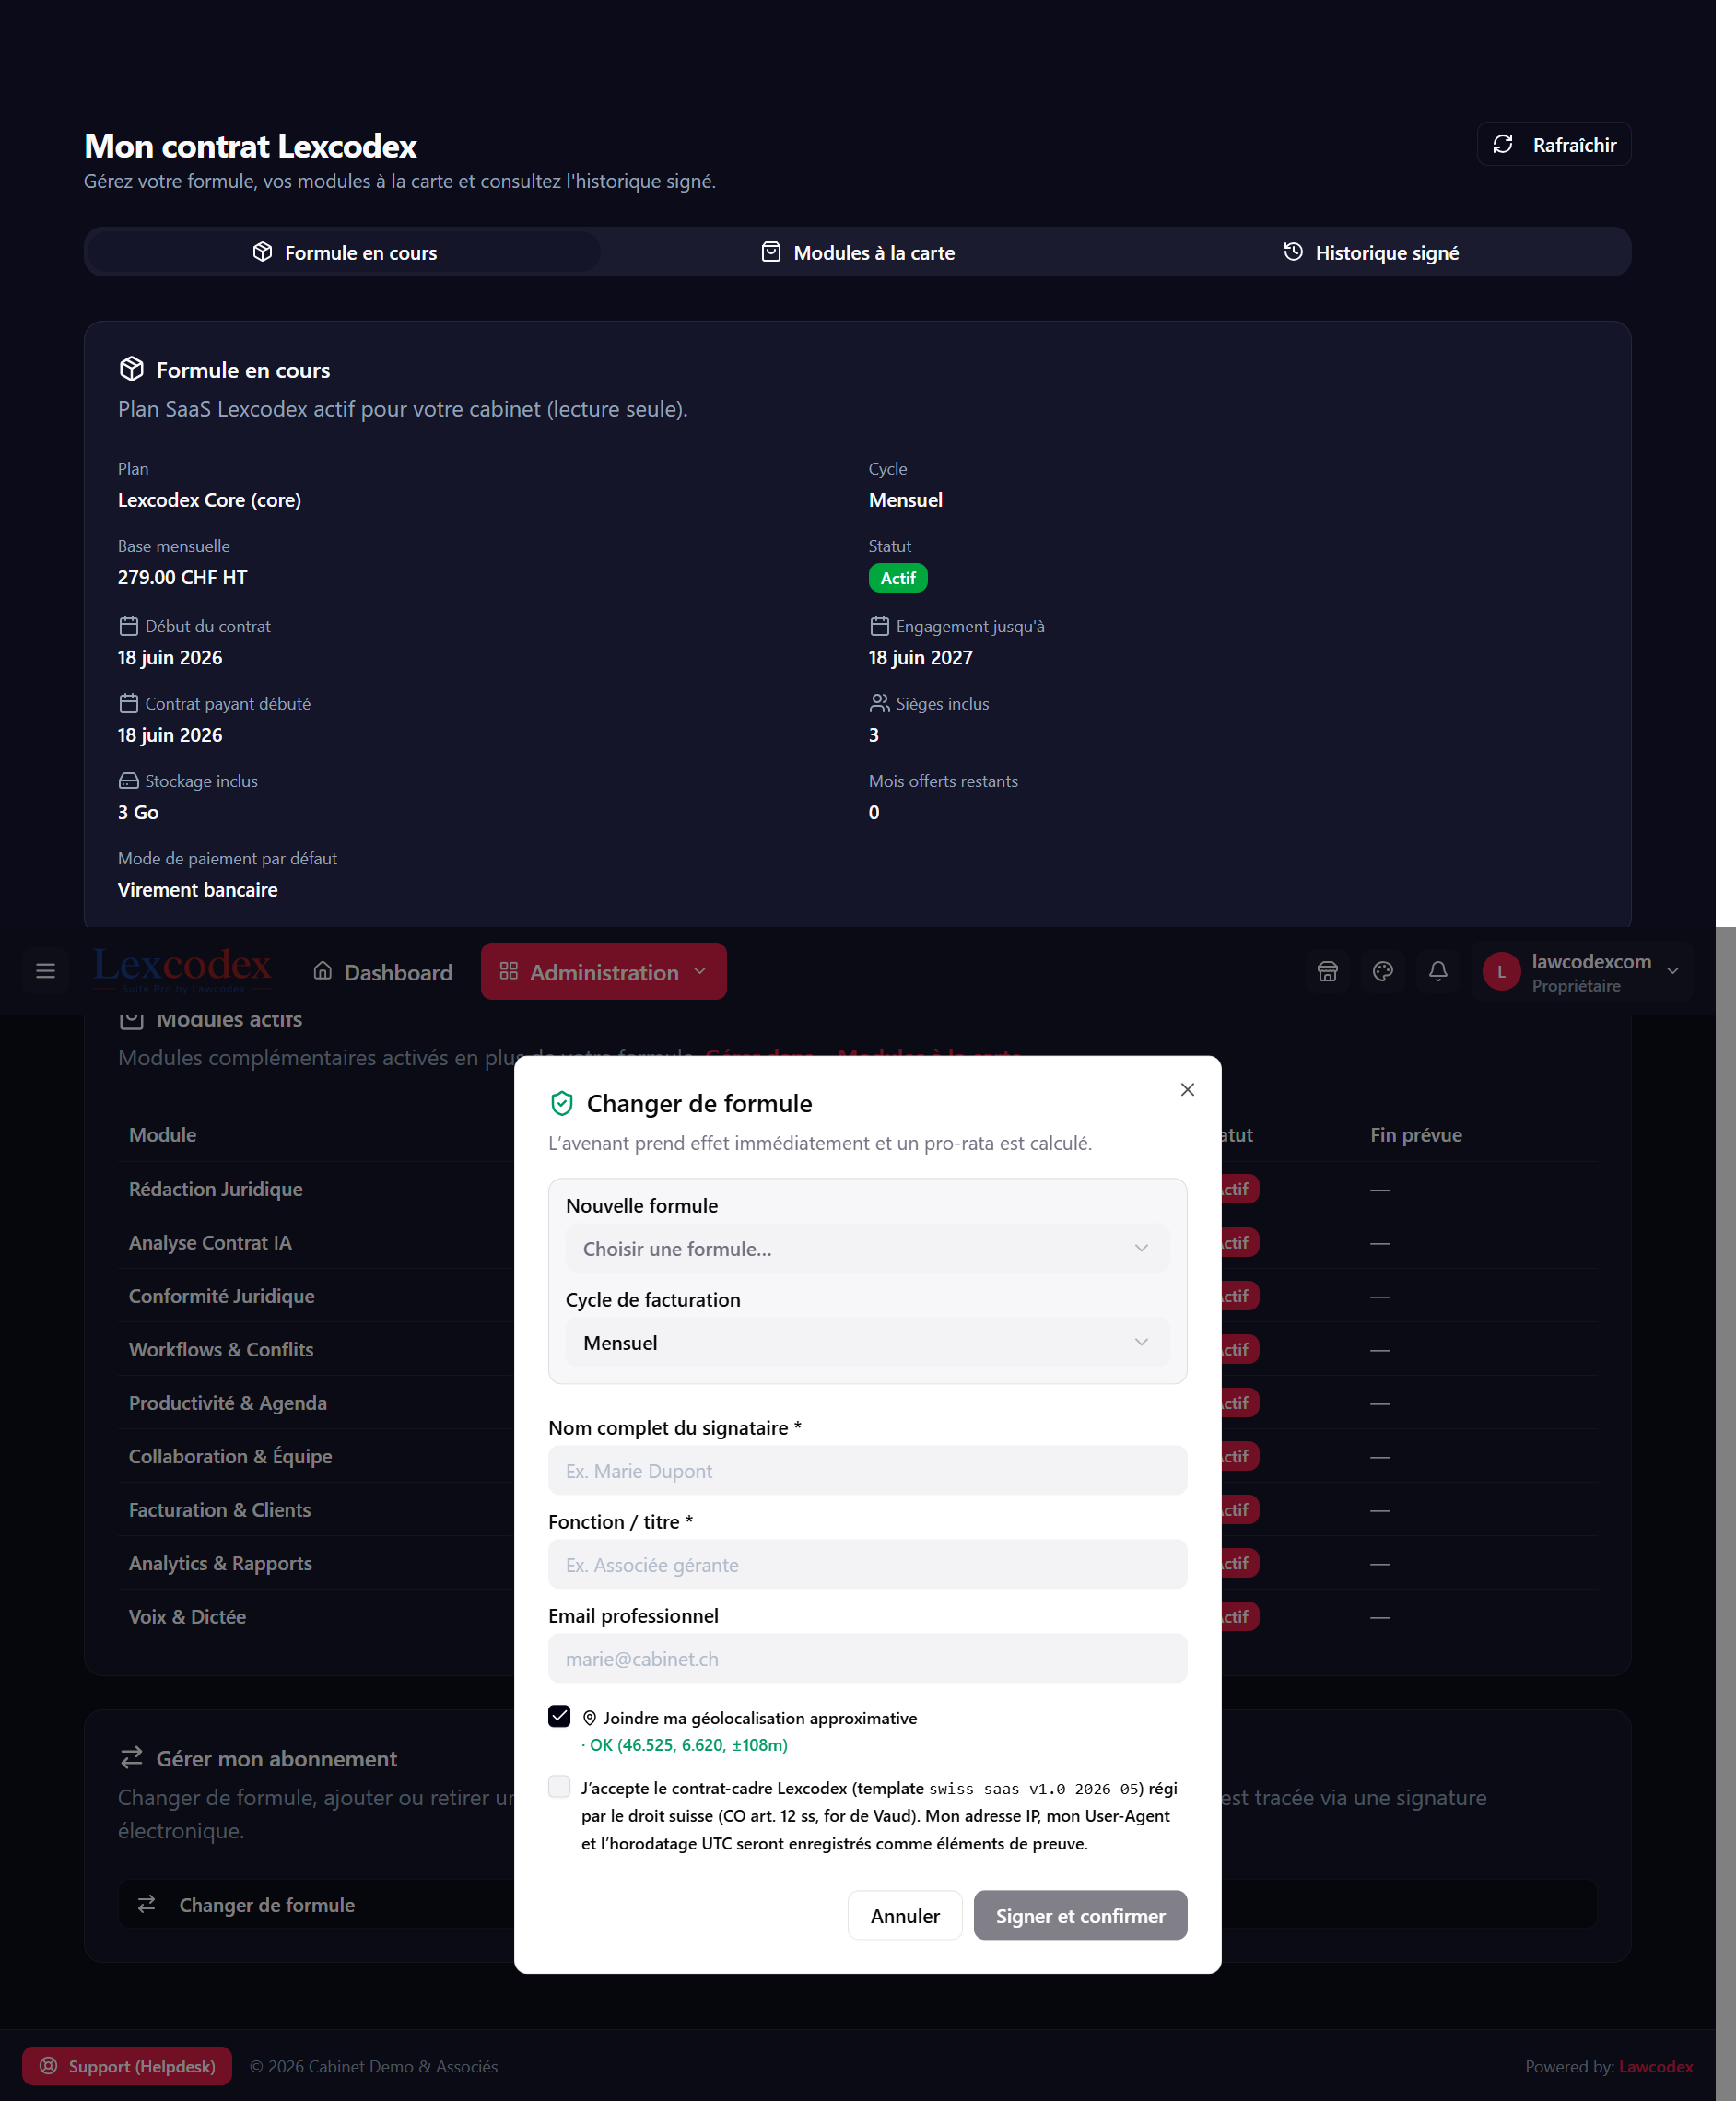1736x2101 pixels.
Task: Click the Contrat payant débuté calendar icon
Action: 128,703
